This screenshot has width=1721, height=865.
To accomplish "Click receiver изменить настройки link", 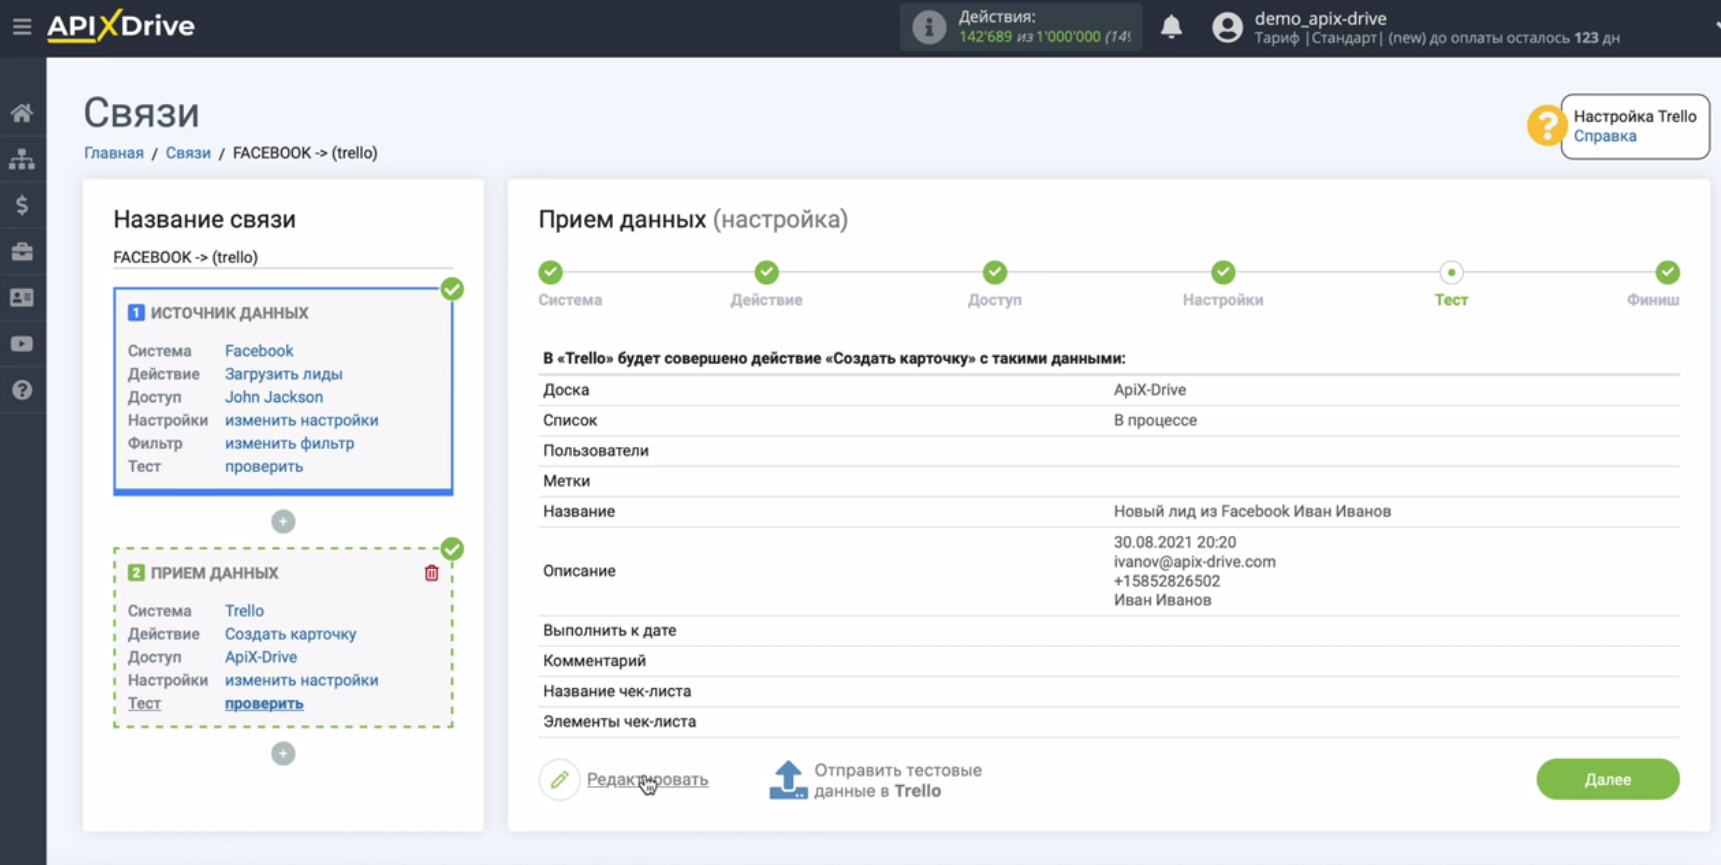I will (x=301, y=680).
